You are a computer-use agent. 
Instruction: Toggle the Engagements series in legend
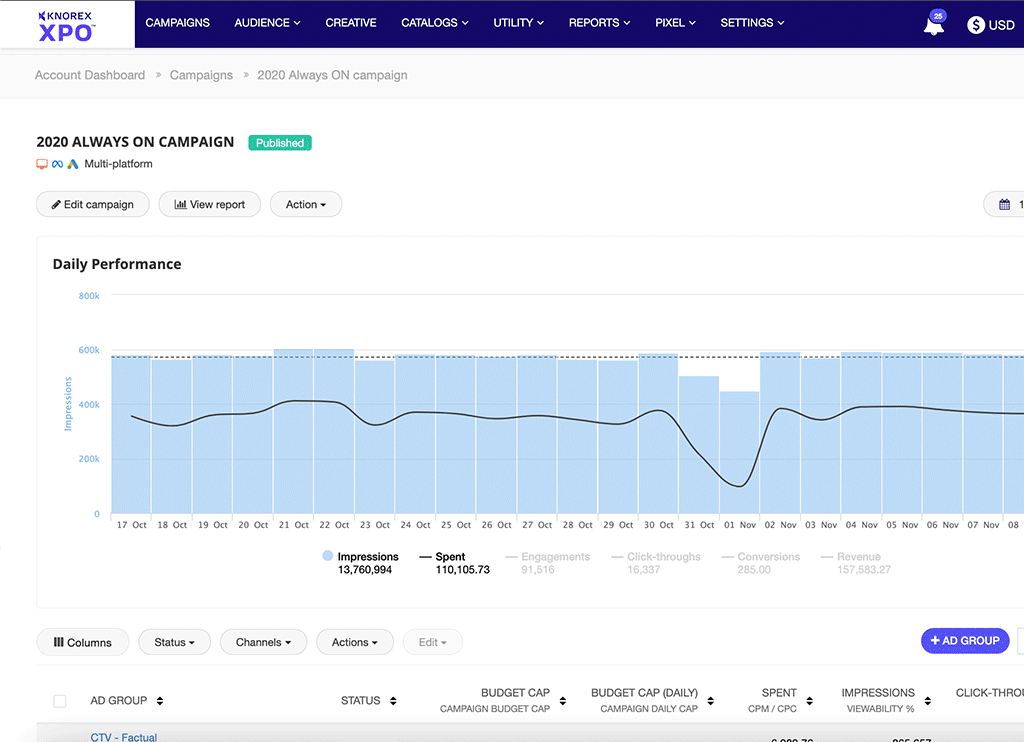pyautogui.click(x=555, y=557)
